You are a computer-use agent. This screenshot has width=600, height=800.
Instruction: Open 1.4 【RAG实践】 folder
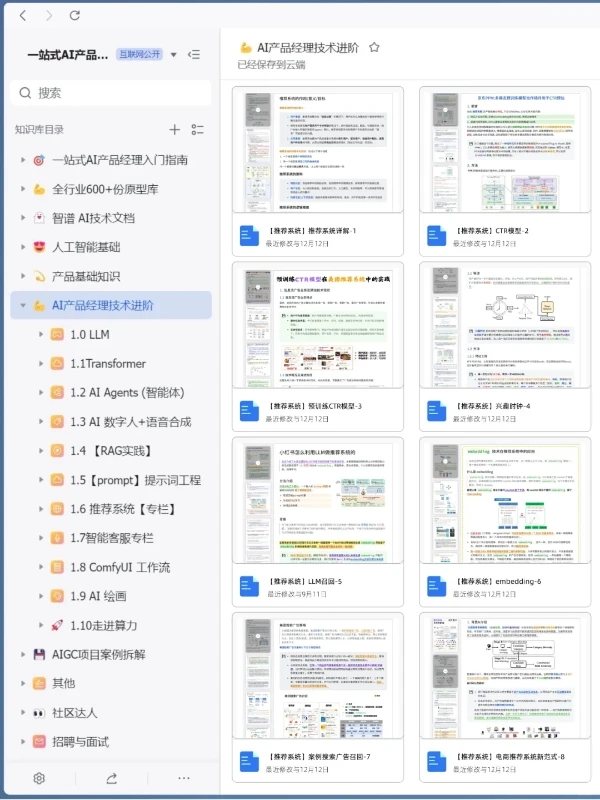coord(111,451)
